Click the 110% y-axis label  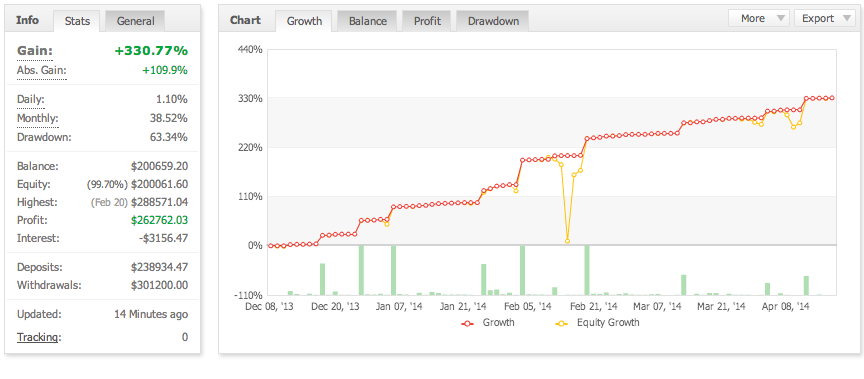coord(250,197)
